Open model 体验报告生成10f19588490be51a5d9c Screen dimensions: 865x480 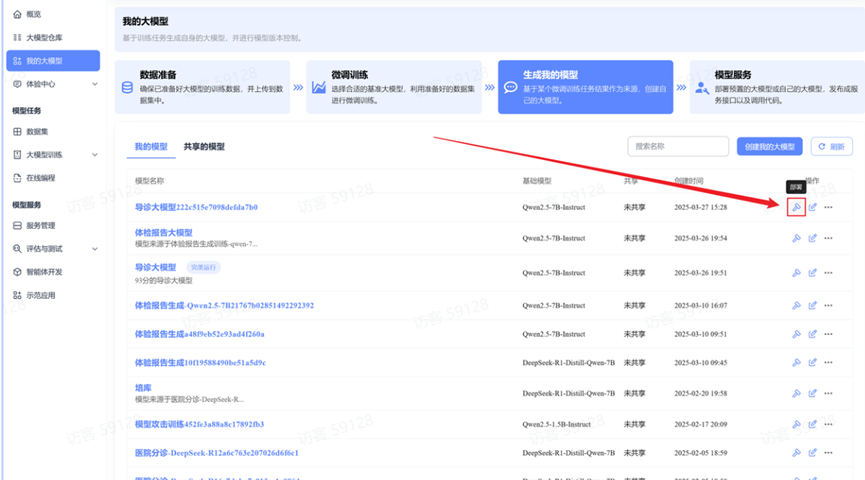[200, 362]
